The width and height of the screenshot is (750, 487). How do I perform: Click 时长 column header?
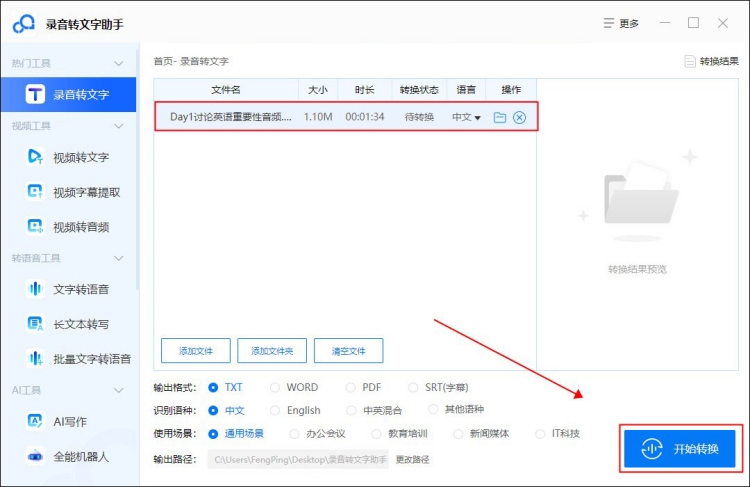click(x=364, y=90)
